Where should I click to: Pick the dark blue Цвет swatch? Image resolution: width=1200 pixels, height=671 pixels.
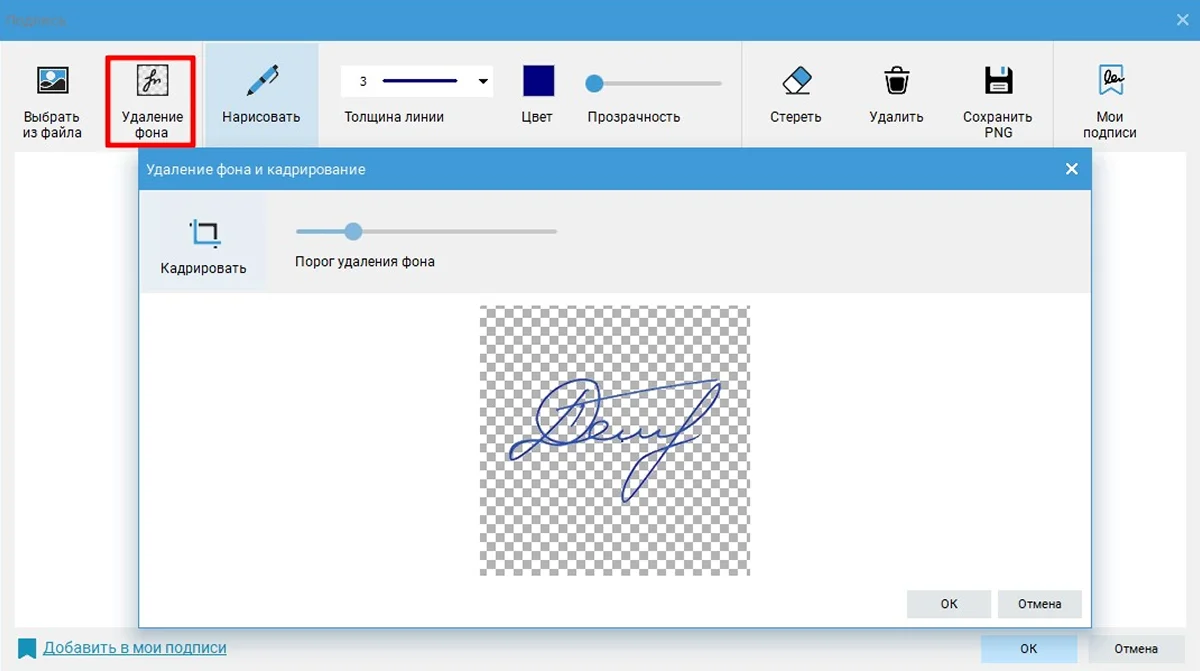(538, 81)
